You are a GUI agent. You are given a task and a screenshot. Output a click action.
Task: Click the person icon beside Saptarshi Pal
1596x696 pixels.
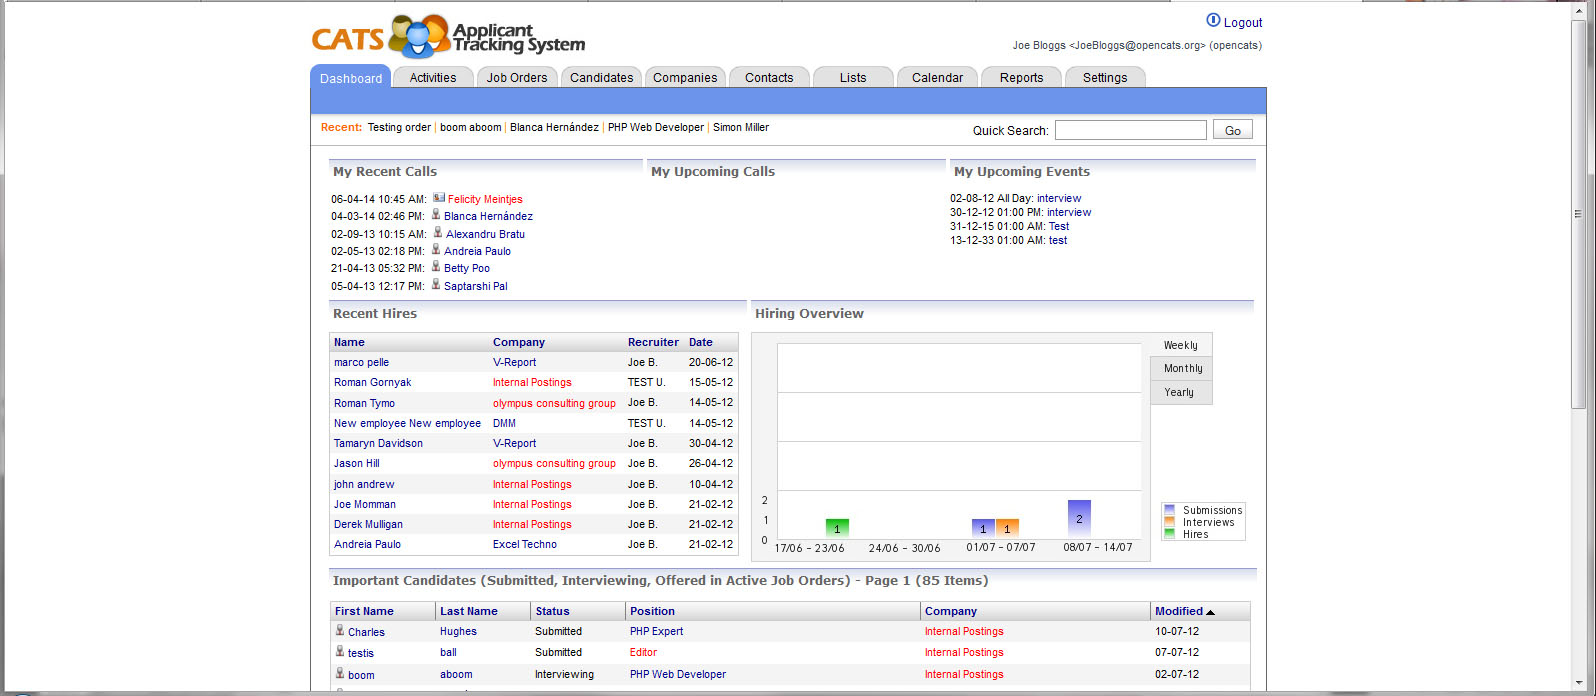436,285
